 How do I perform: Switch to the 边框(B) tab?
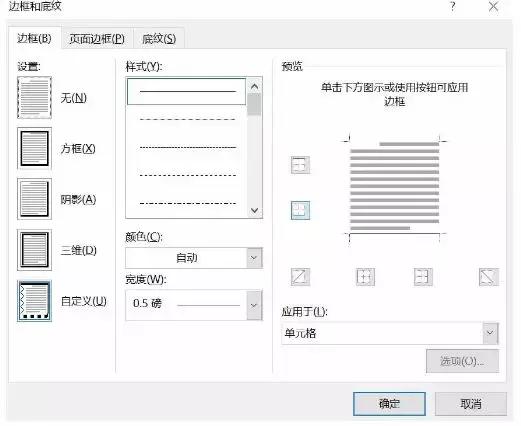(x=34, y=38)
